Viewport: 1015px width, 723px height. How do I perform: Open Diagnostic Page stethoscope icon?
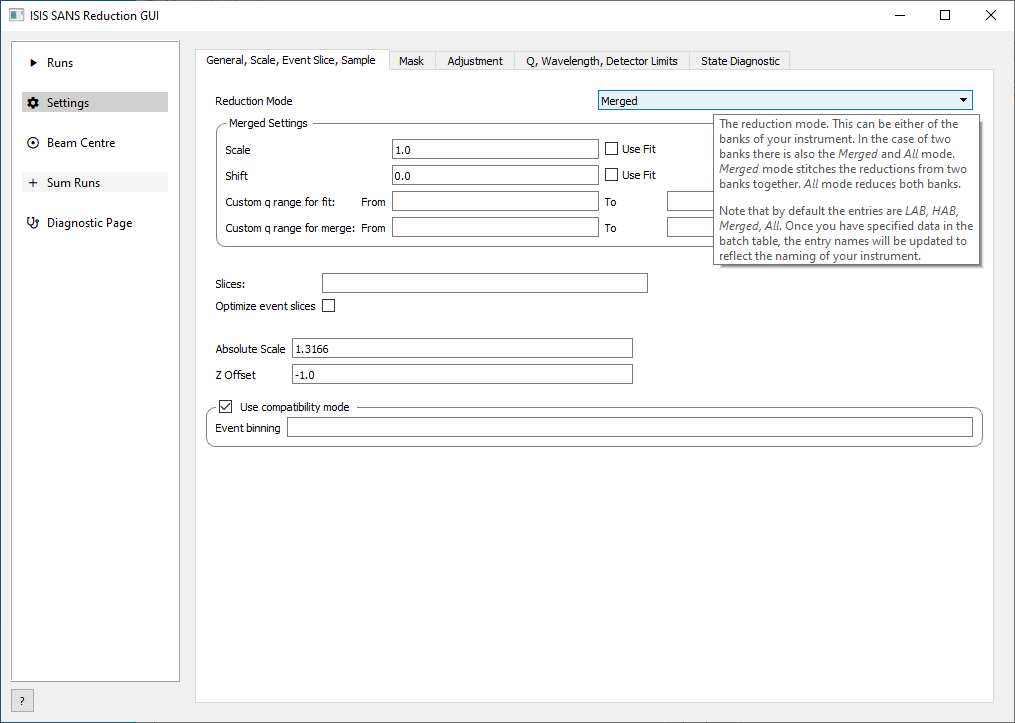point(33,223)
